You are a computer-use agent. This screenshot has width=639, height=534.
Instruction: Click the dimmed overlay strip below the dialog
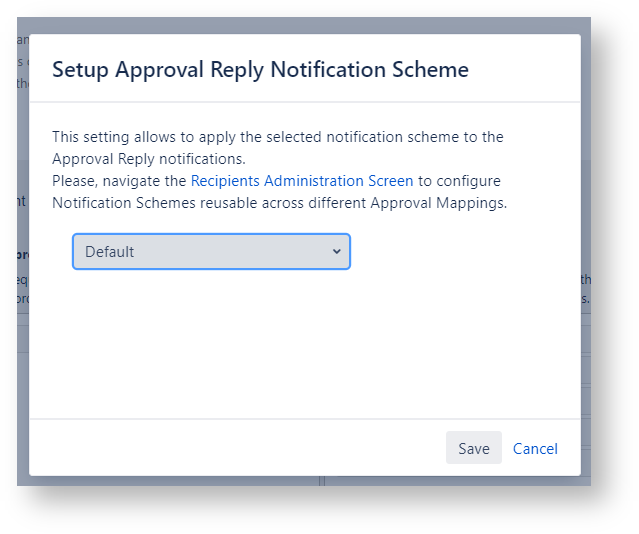point(300,481)
